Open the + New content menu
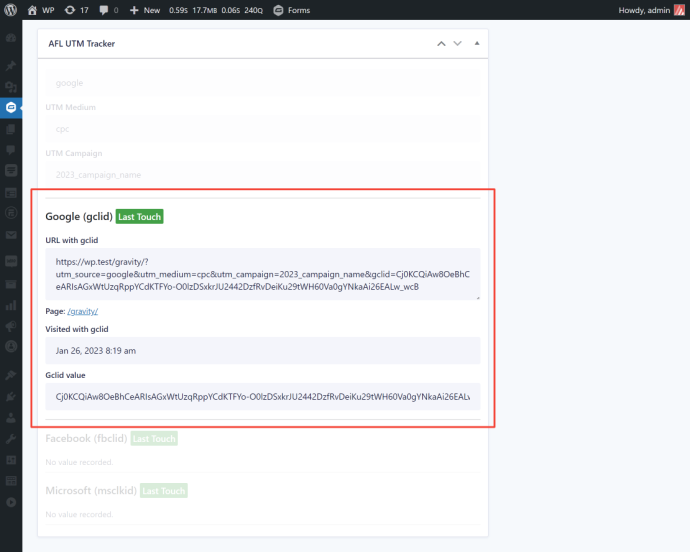 coord(145,10)
